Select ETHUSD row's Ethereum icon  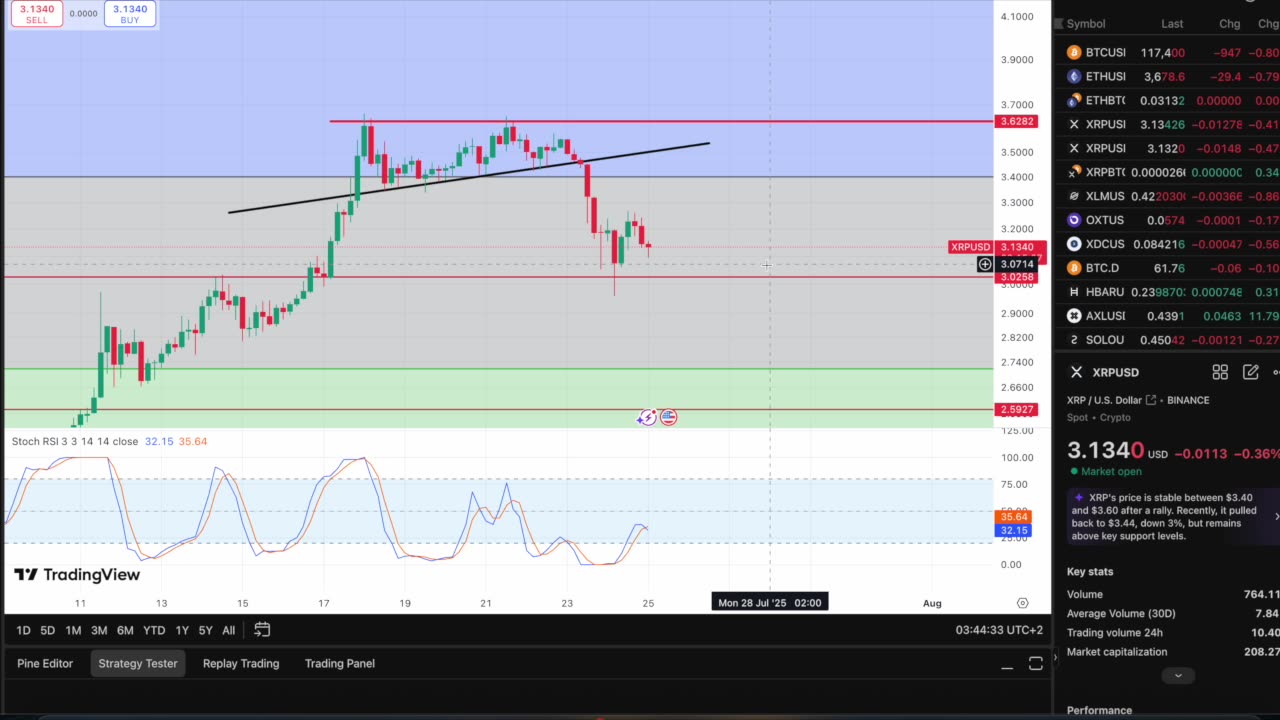pyautogui.click(x=1074, y=76)
